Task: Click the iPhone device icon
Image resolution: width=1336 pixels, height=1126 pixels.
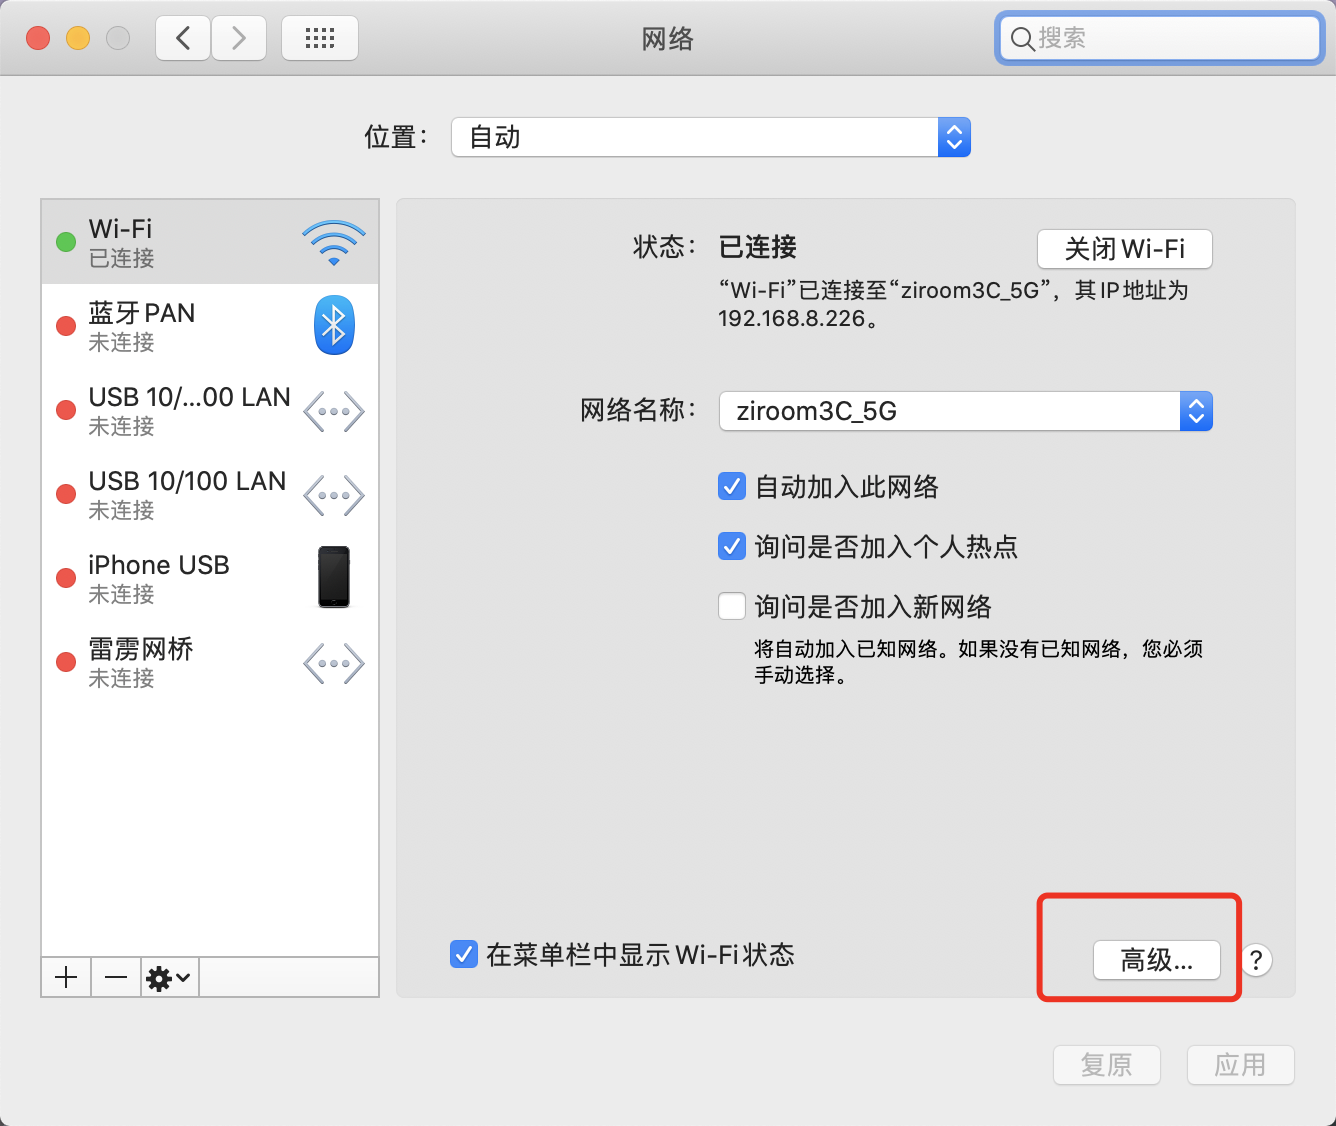Action: (x=334, y=577)
